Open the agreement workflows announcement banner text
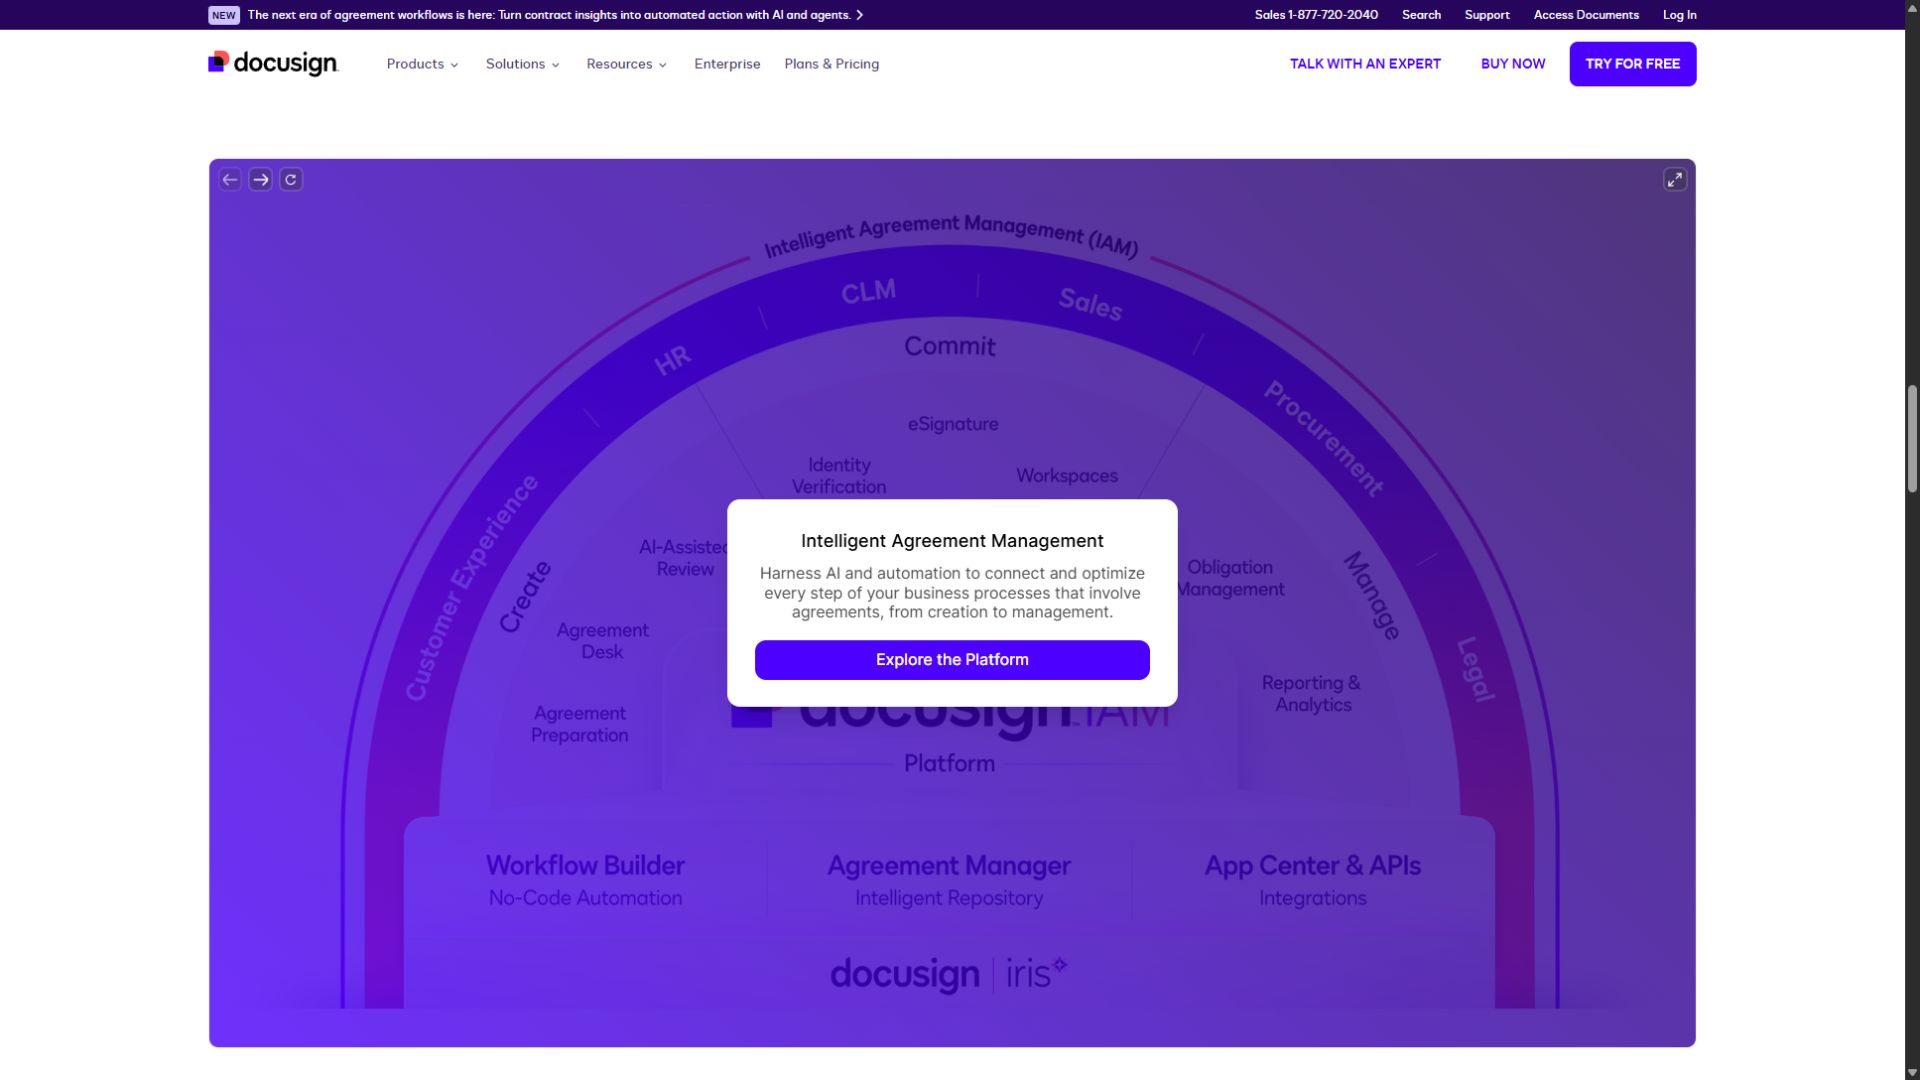Image resolution: width=1920 pixels, height=1080 pixels. coord(549,15)
